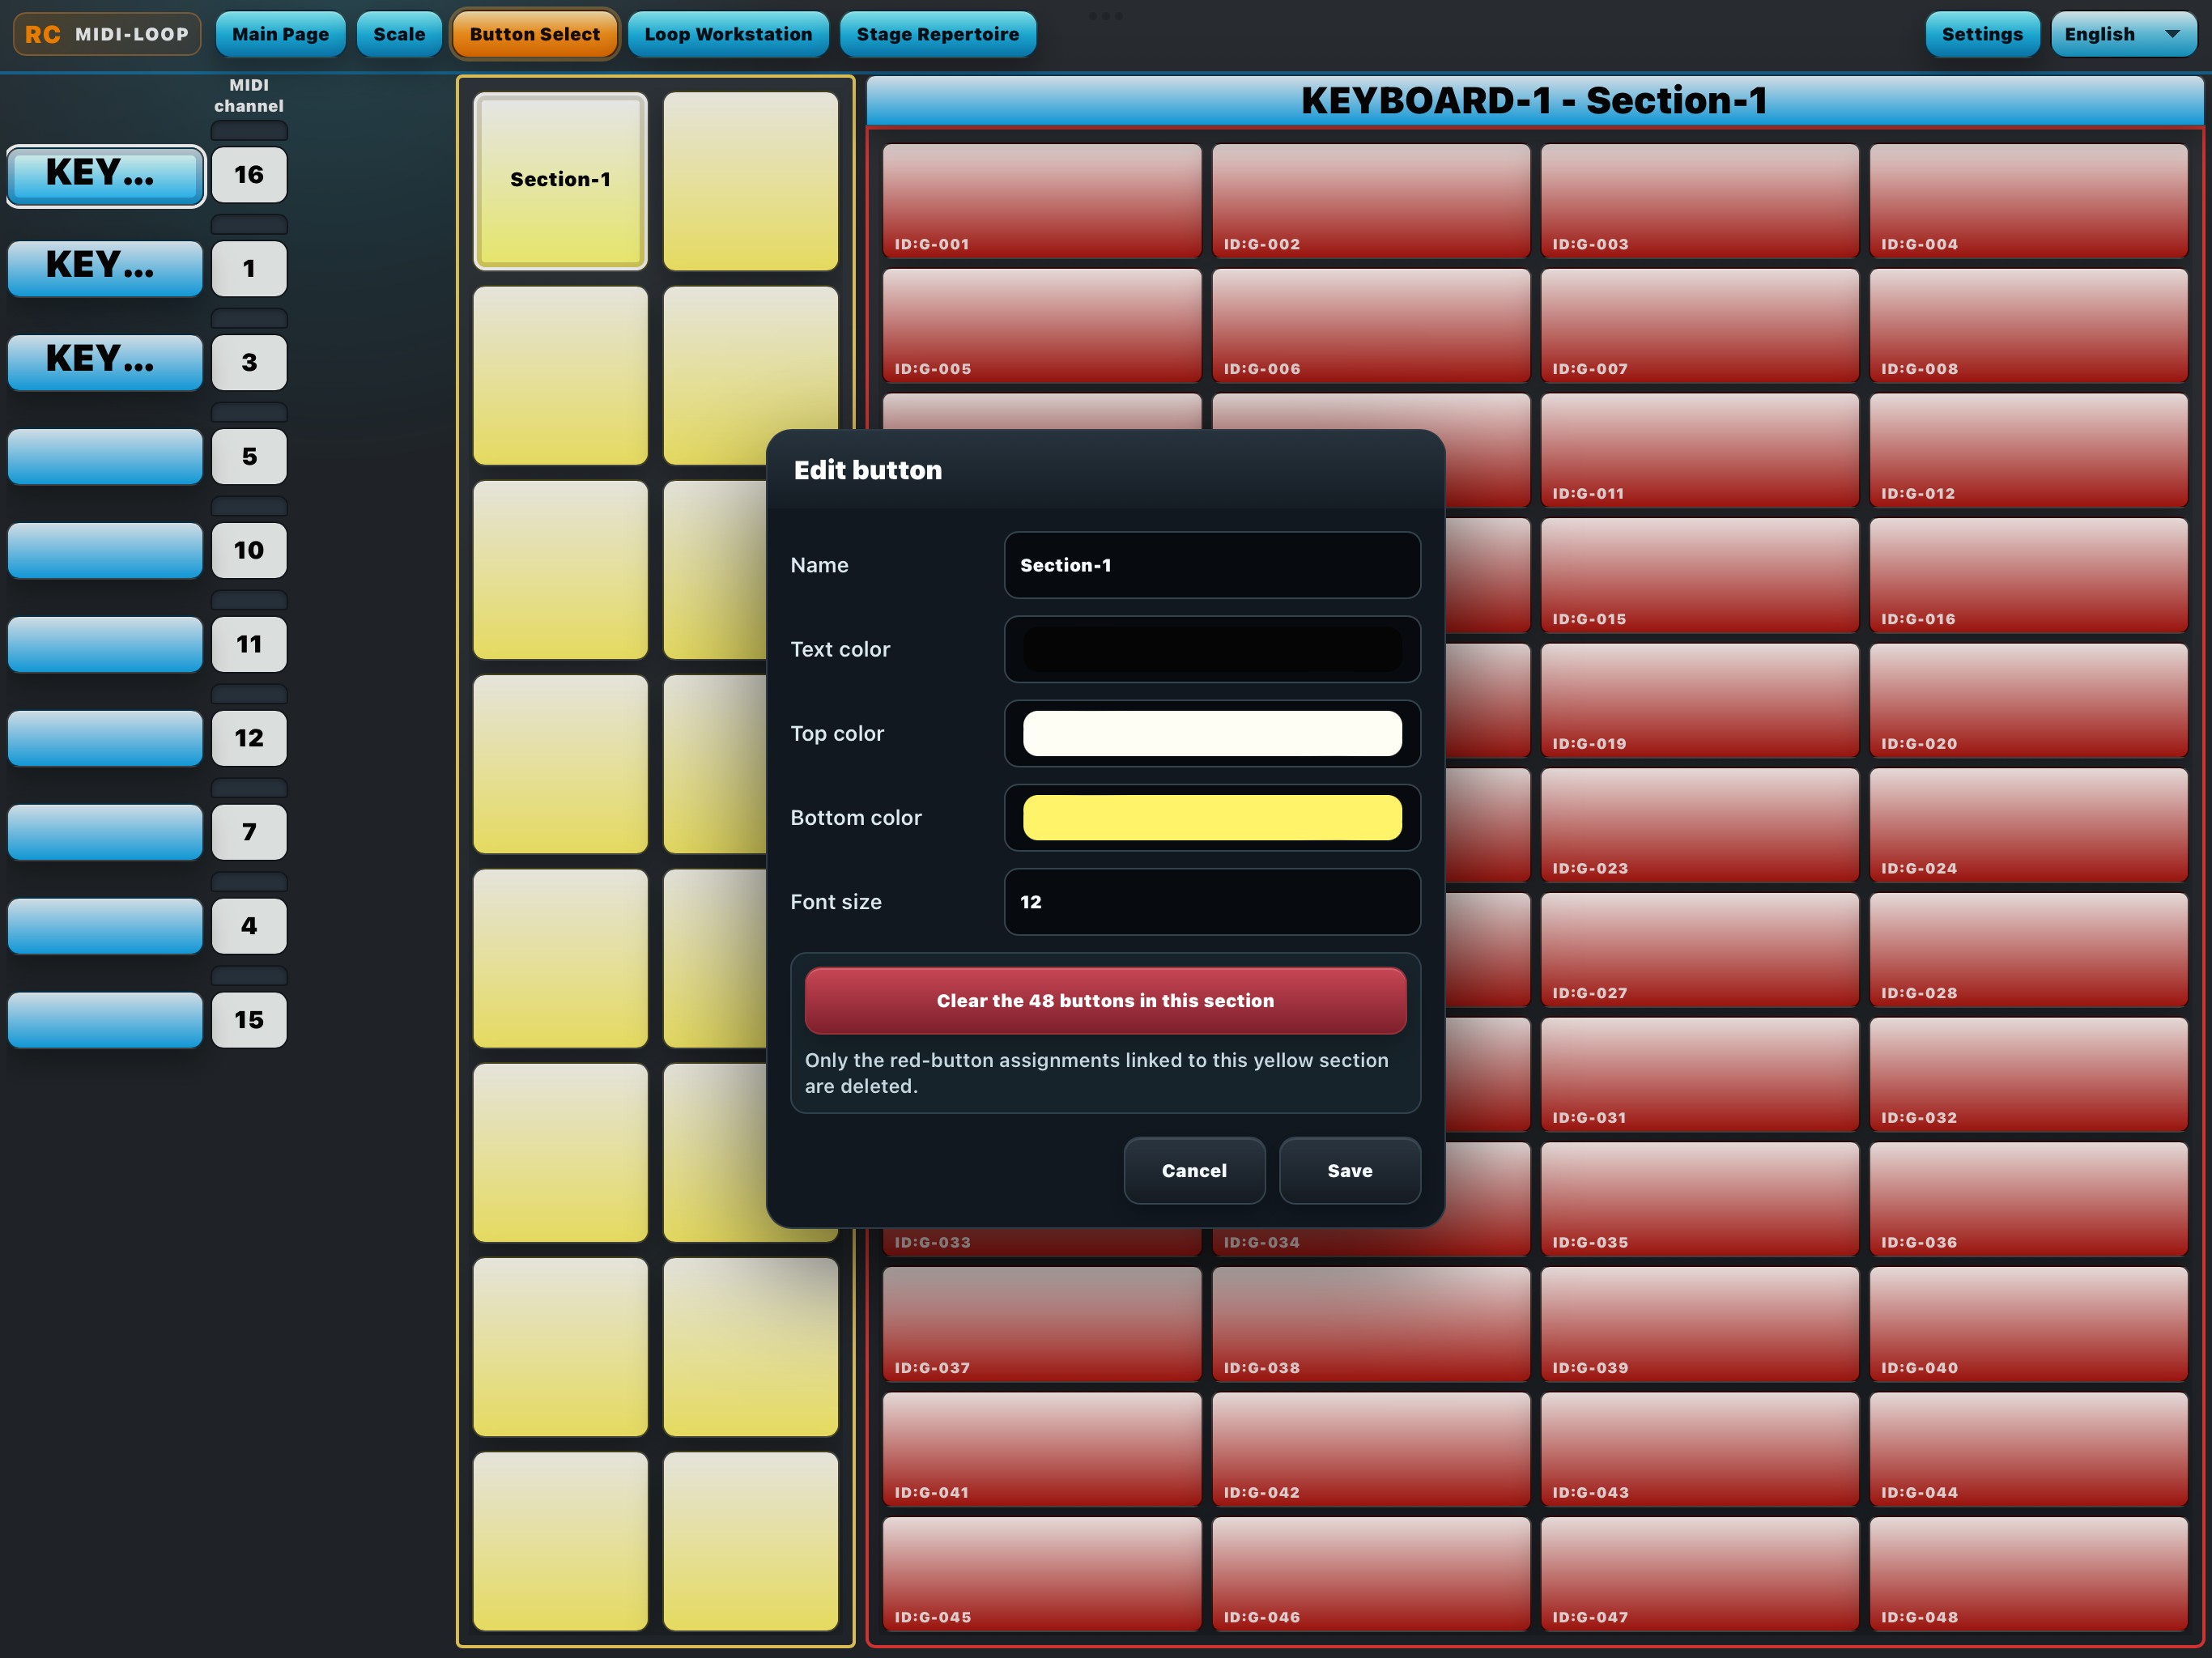Click red button ID:G-008
Viewport: 2212px width, 1658px height.
[2029, 326]
